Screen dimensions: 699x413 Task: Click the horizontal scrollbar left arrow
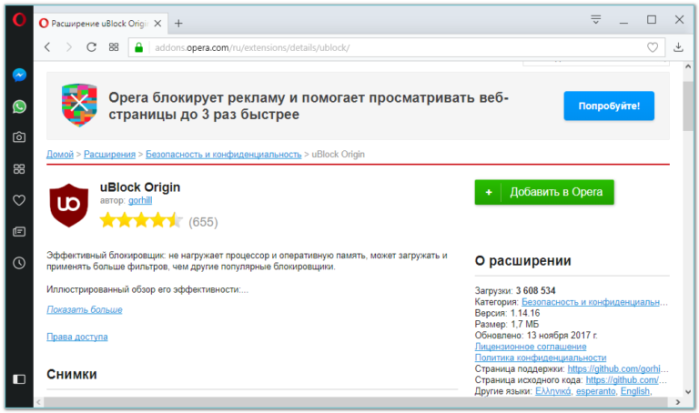coord(39,402)
